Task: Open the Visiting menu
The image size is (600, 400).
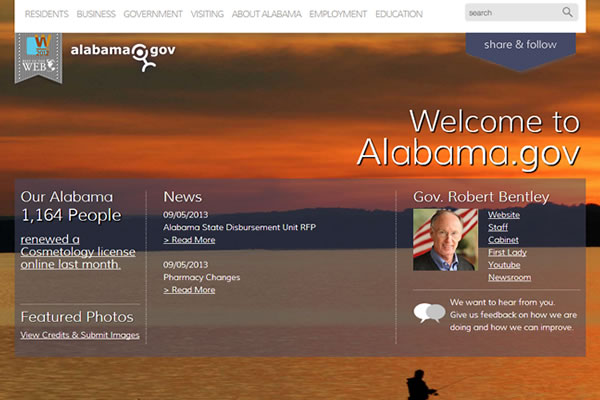Action: [x=207, y=14]
